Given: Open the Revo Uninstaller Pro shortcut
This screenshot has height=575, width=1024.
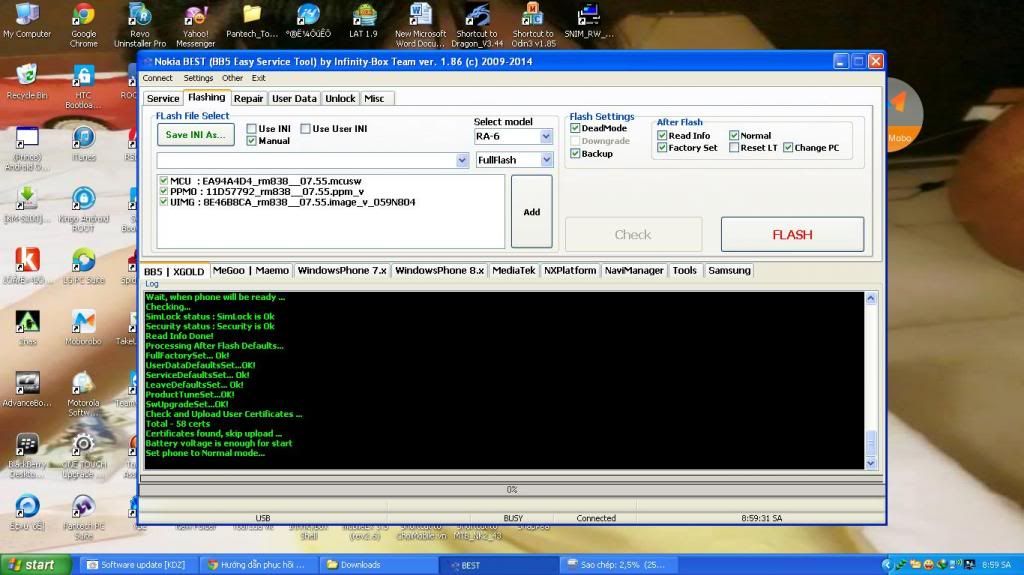Looking at the screenshot, I should coord(140,24).
